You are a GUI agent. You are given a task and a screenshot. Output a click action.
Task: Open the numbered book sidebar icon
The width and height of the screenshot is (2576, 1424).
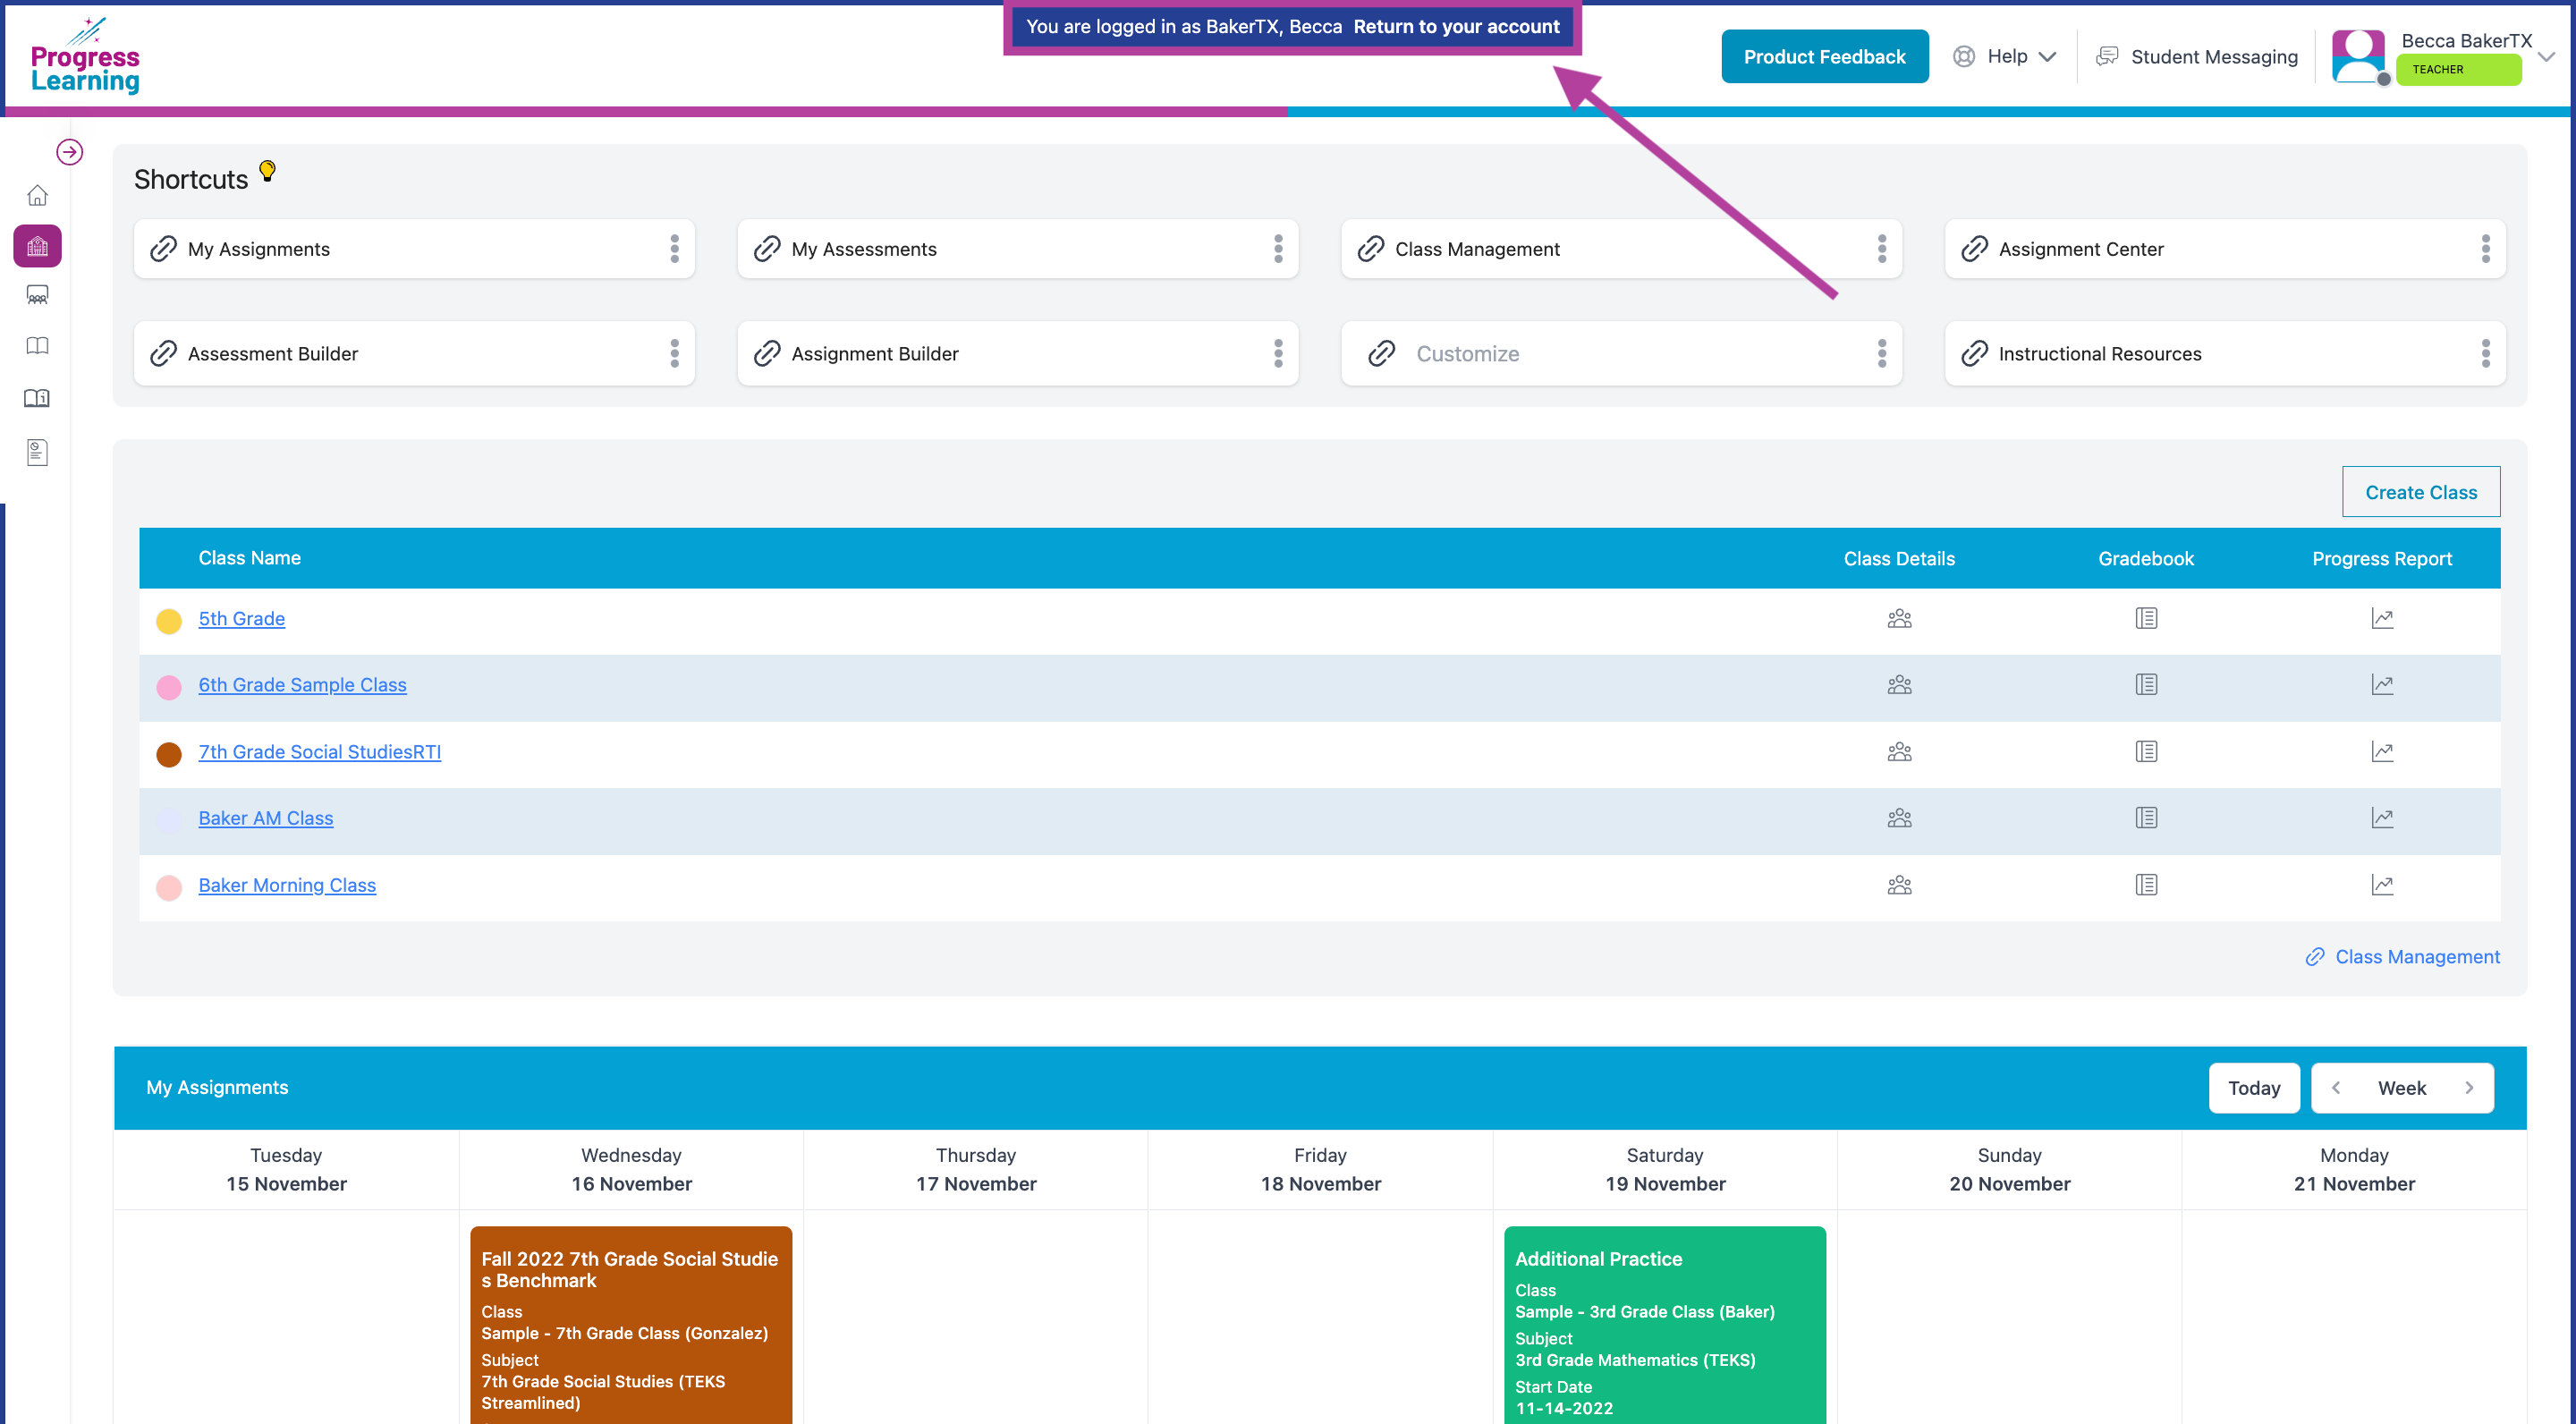(37, 398)
